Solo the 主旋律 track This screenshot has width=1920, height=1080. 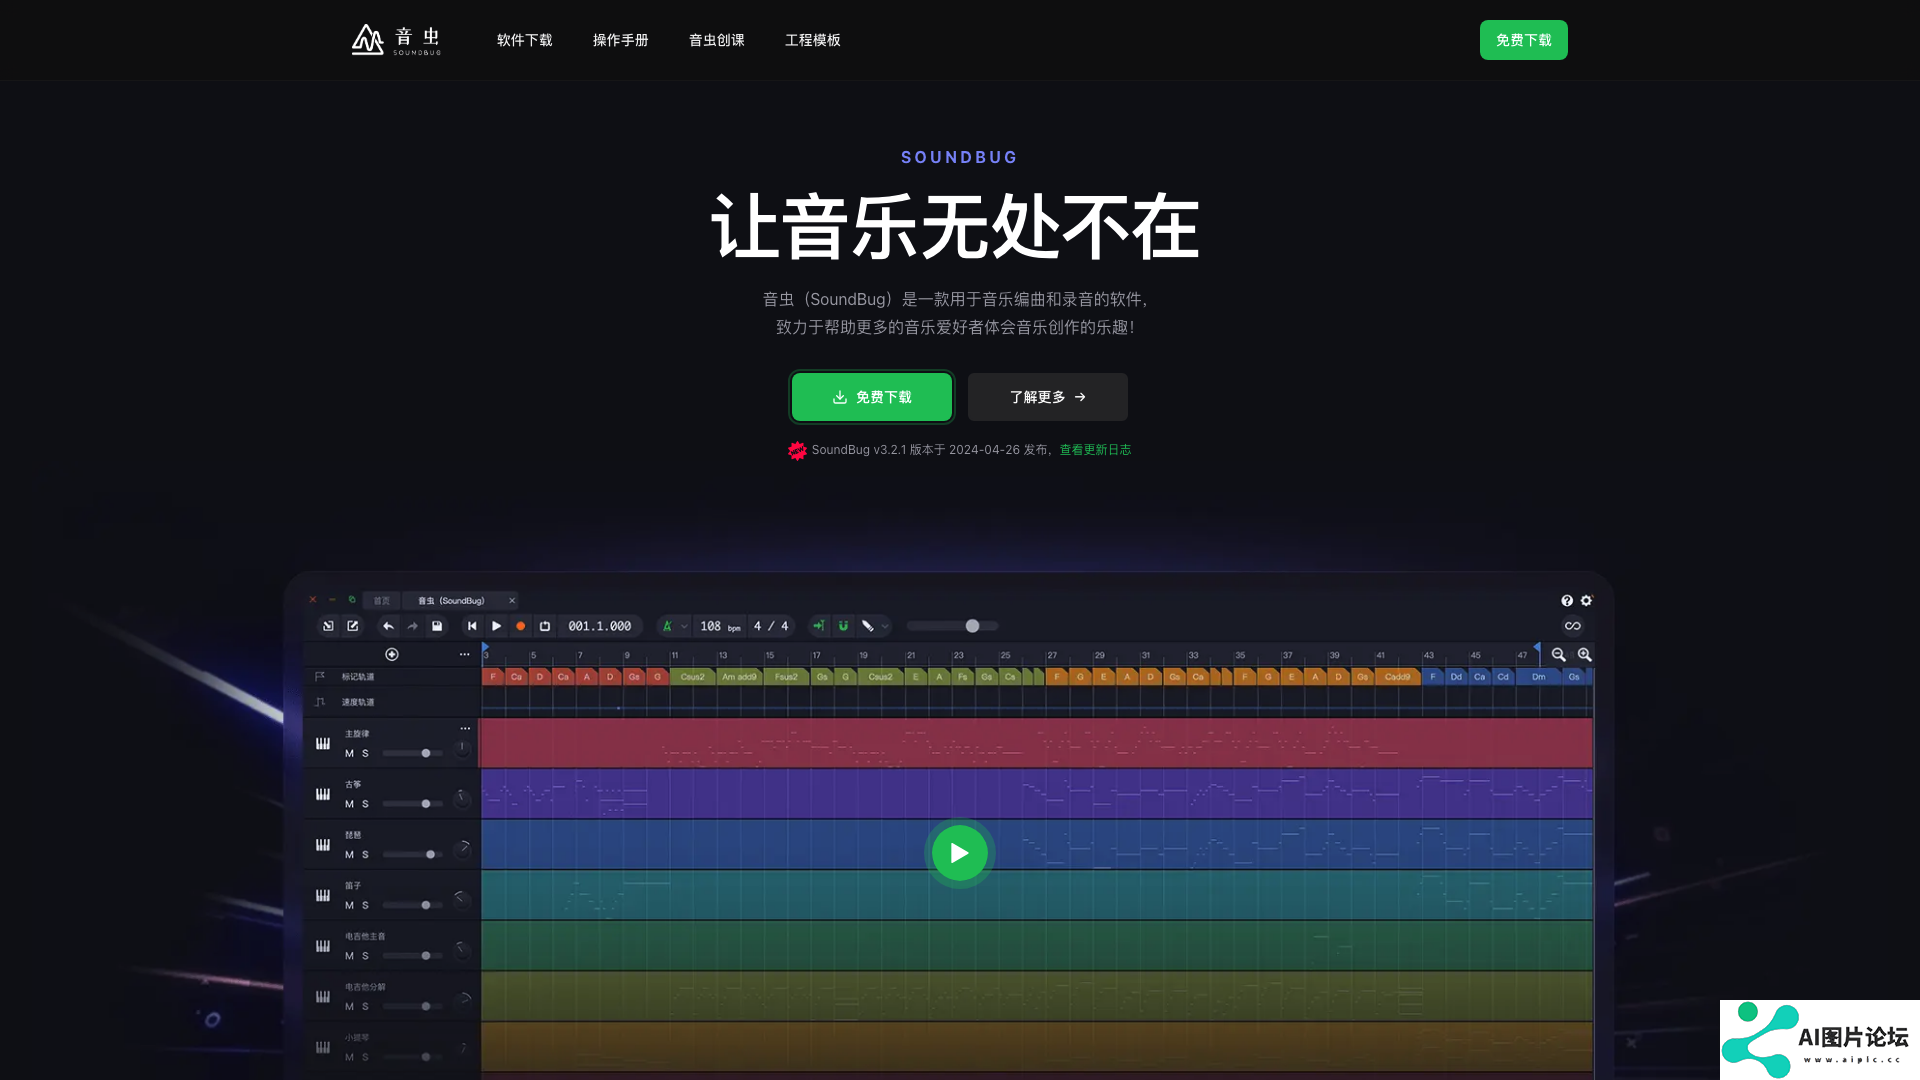tap(365, 753)
